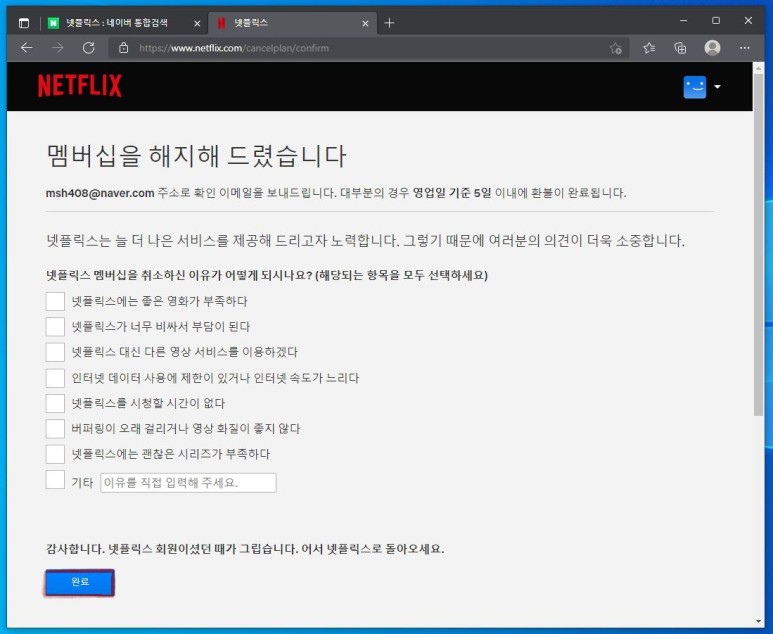Select the 넷플릭스 tab

(x=292, y=23)
